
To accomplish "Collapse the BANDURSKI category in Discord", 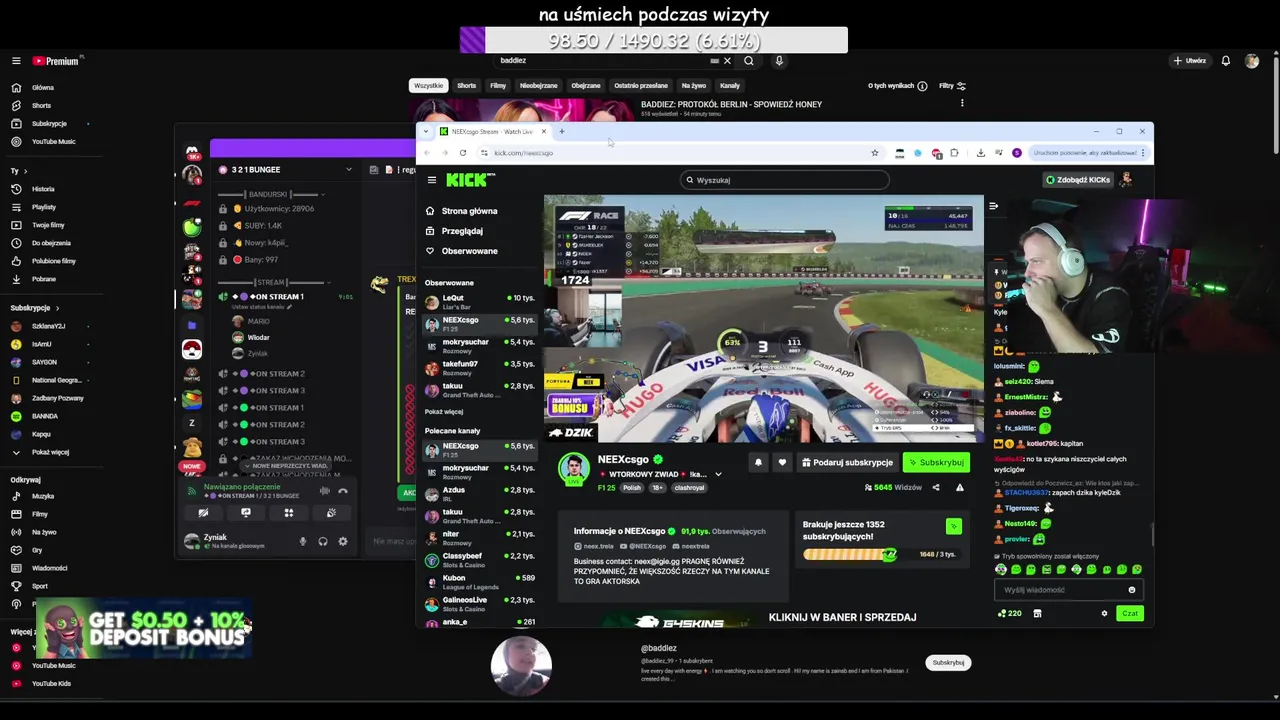I will (x=269, y=194).
